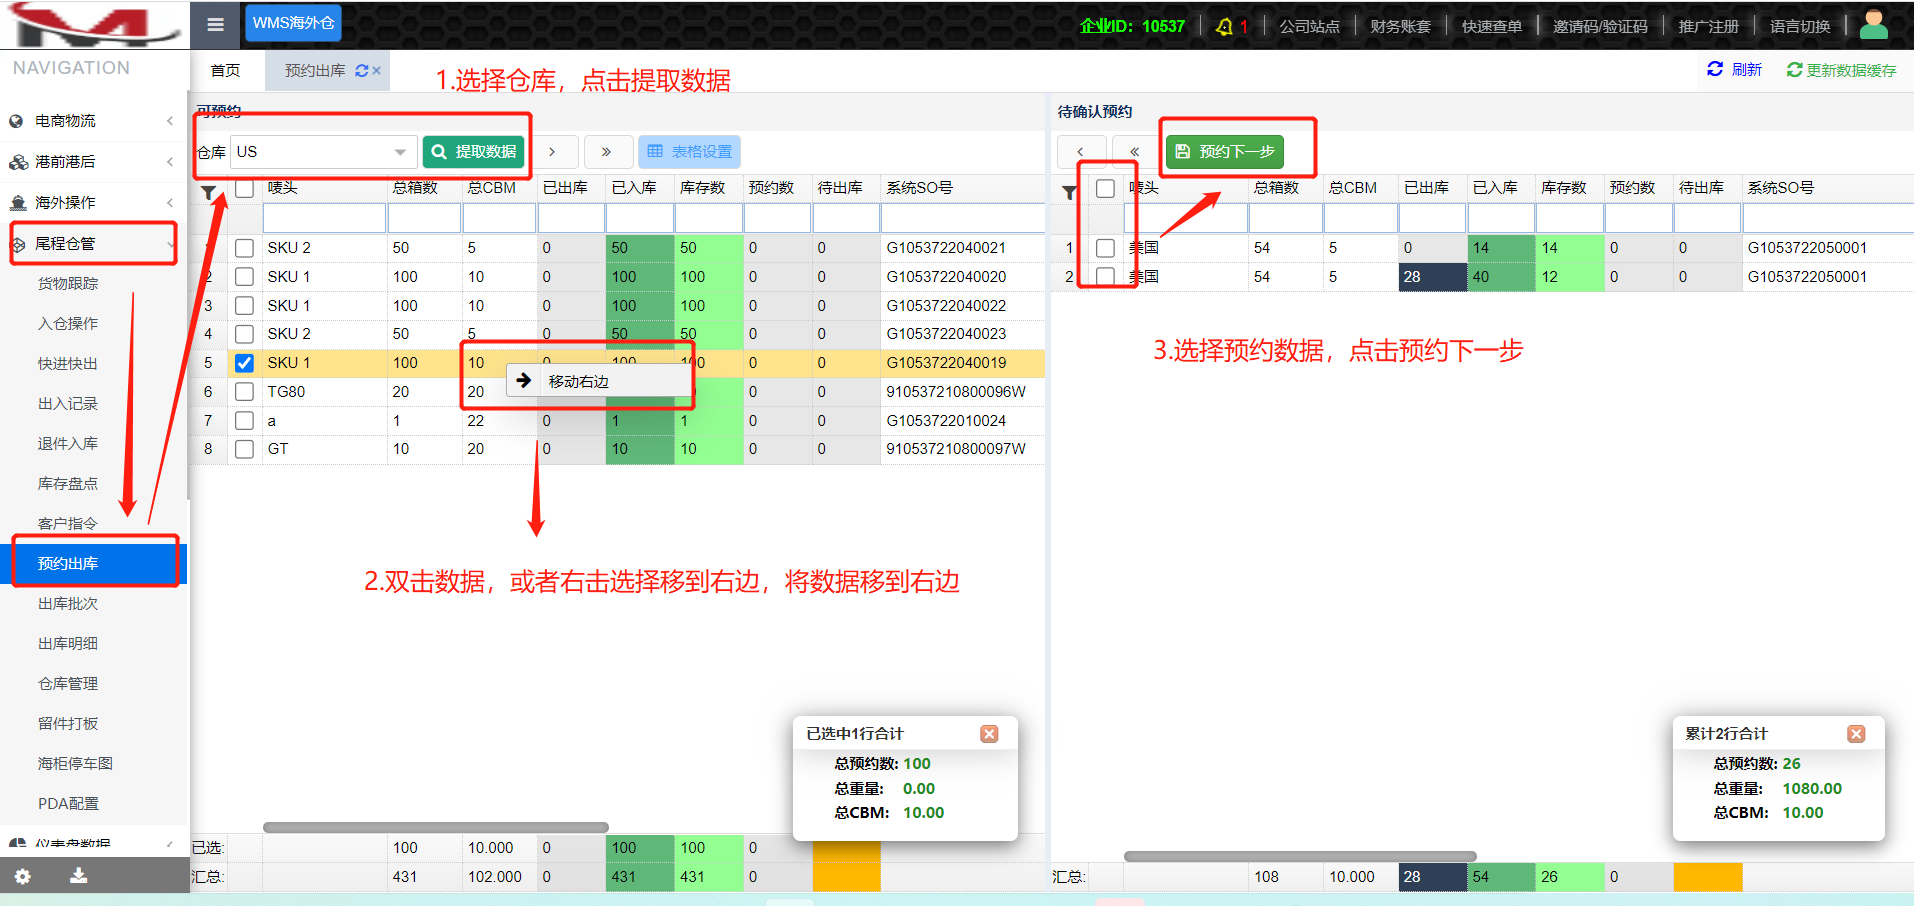
Task: Toggle select-all checkbox in 可预约 table header
Action: pyautogui.click(x=244, y=188)
